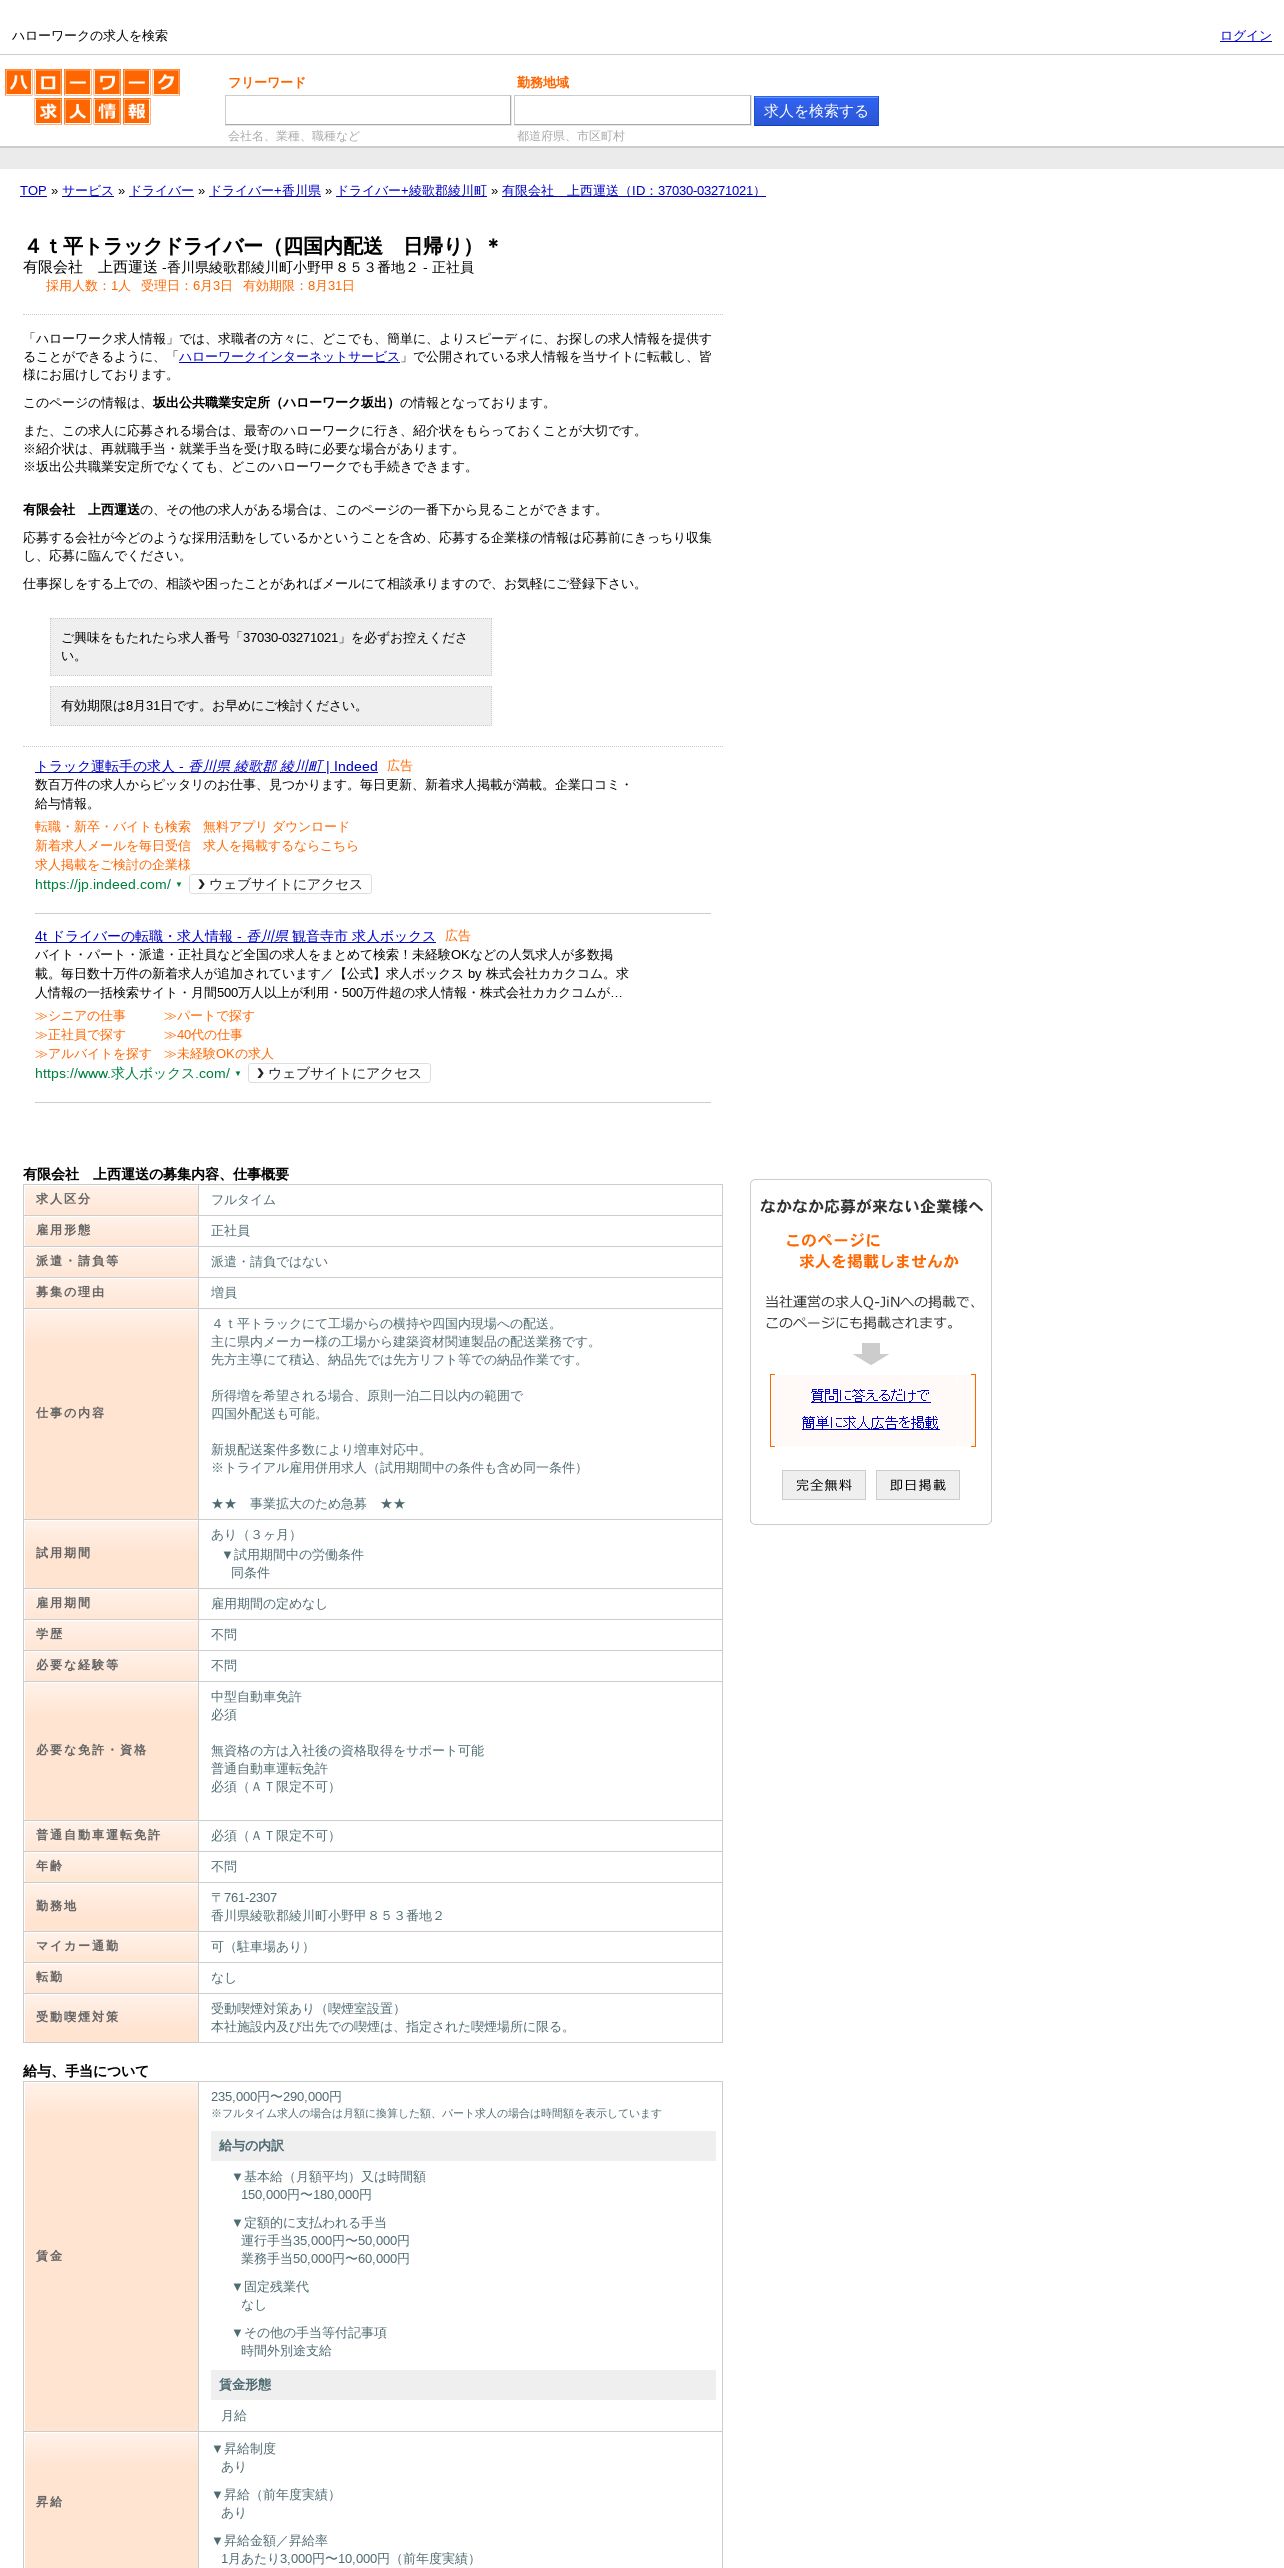Click the 即日掲載 button
Image resolution: width=1284 pixels, height=2568 pixels.
918,1485
